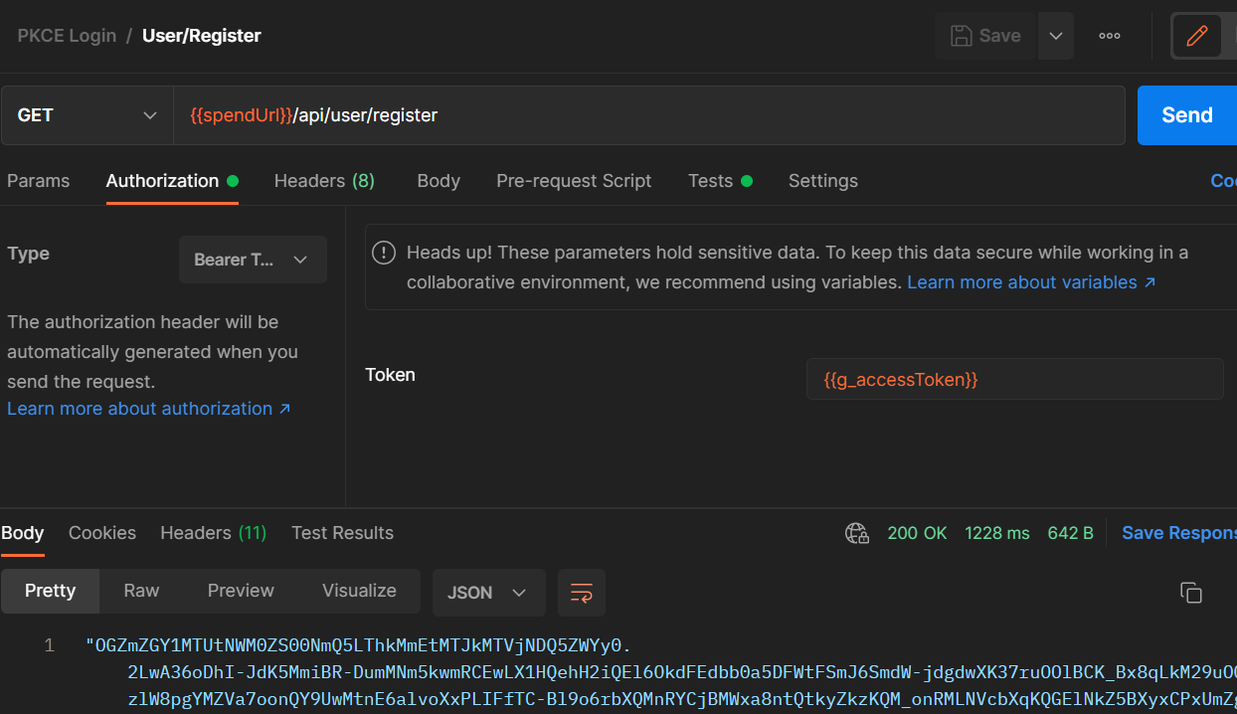
Task: Click the info icon in Heads up notice
Action: tap(383, 253)
